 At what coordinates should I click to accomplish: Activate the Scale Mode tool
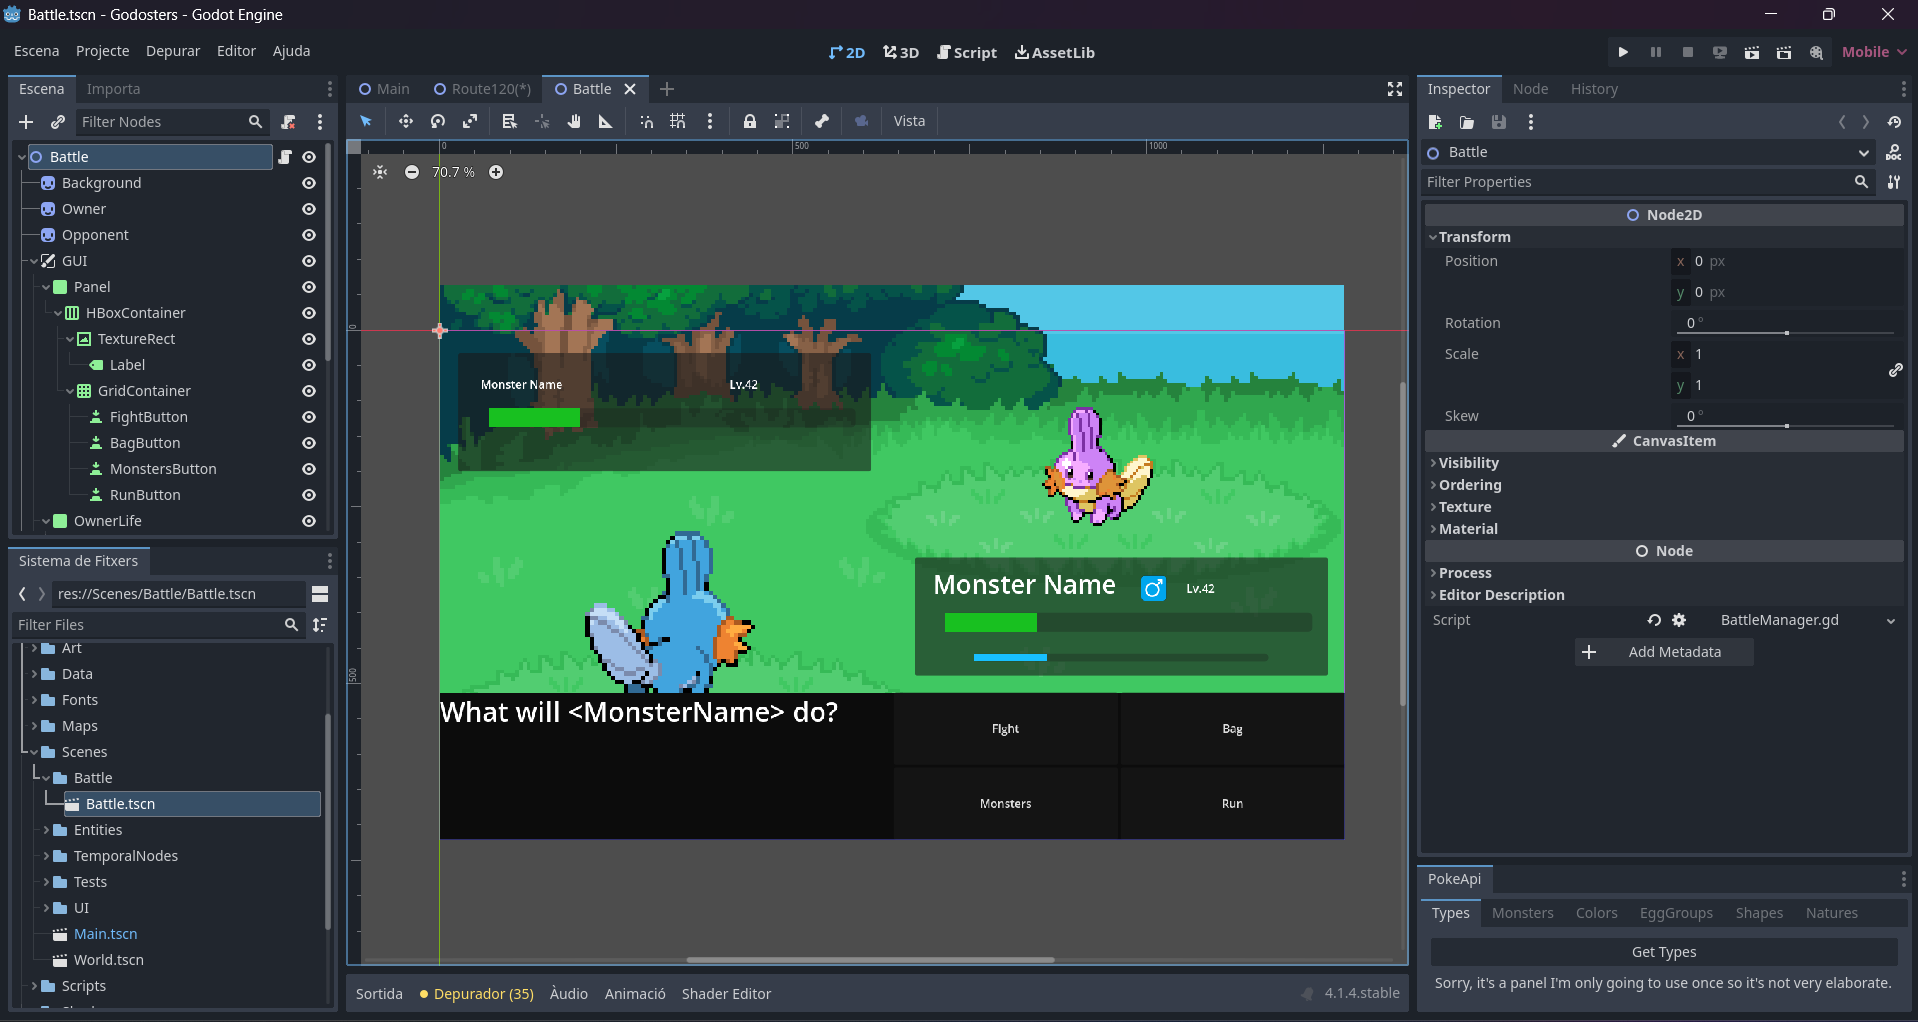click(x=470, y=121)
